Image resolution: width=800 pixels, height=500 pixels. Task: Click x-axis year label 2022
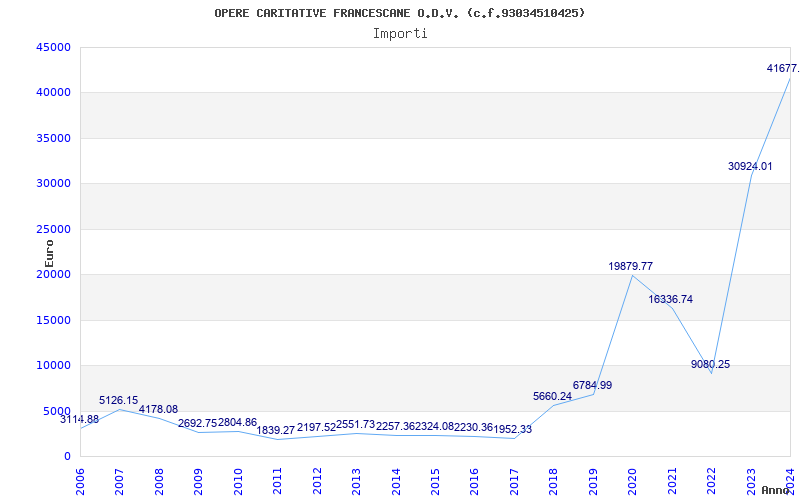(711, 483)
